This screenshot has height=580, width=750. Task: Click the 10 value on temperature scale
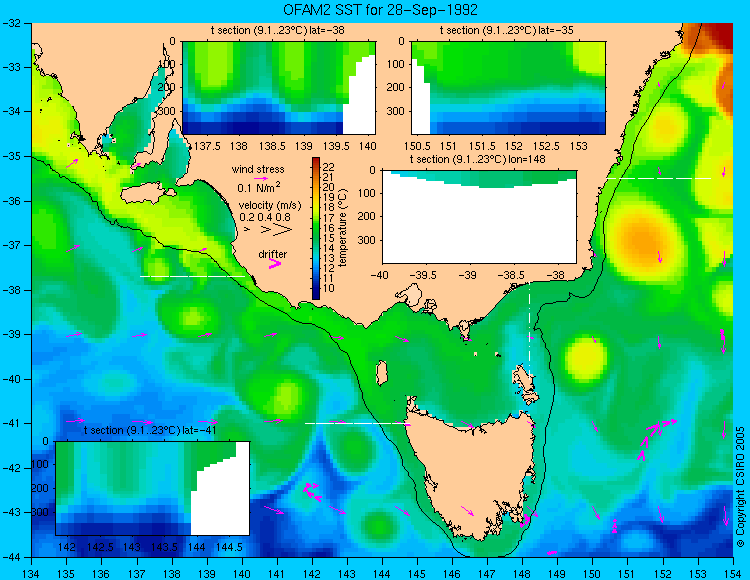click(329, 288)
